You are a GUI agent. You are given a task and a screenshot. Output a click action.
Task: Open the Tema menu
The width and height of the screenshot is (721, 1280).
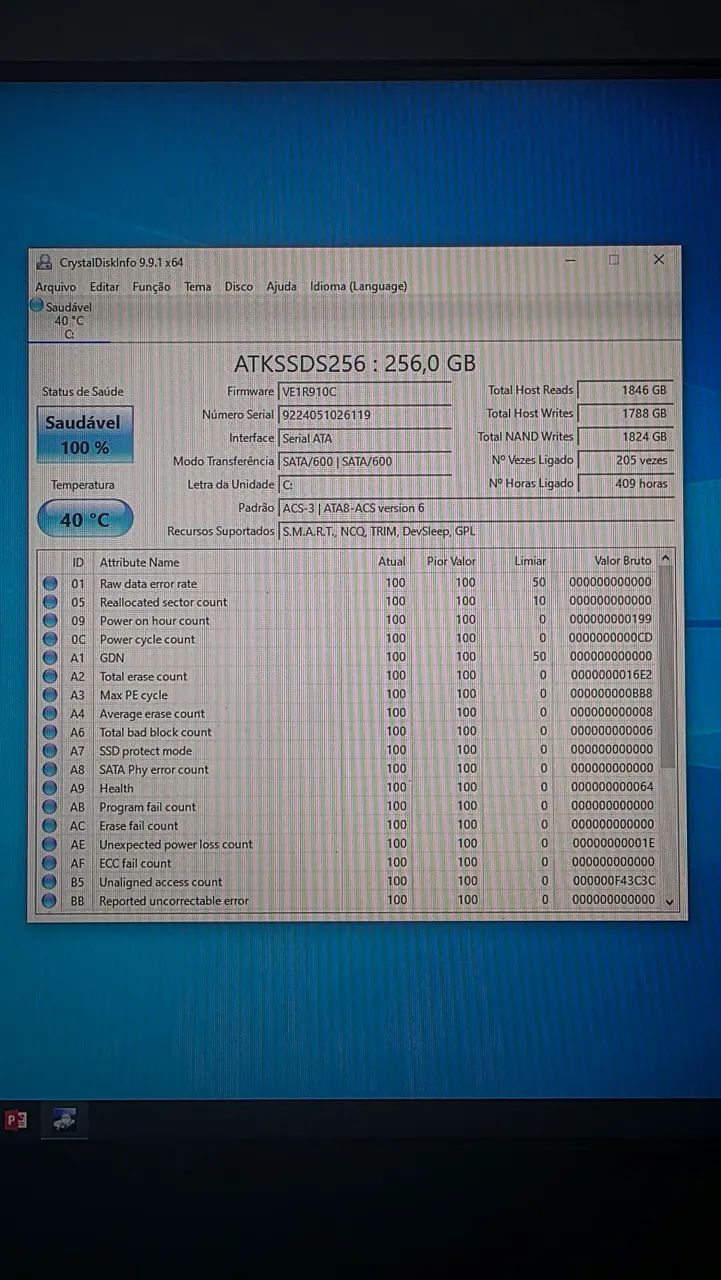point(198,287)
